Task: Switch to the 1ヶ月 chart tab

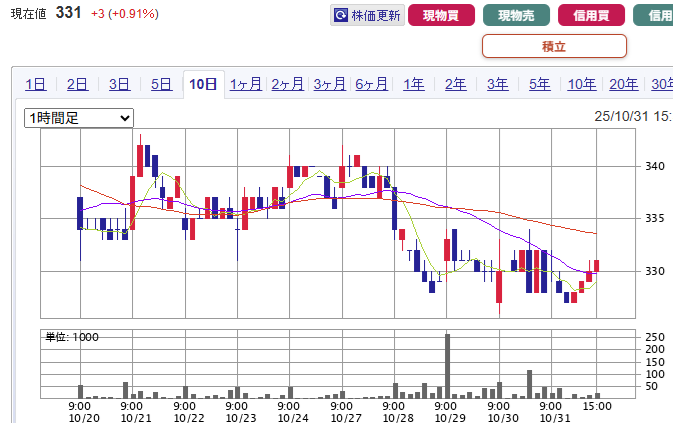Action: (x=245, y=84)
